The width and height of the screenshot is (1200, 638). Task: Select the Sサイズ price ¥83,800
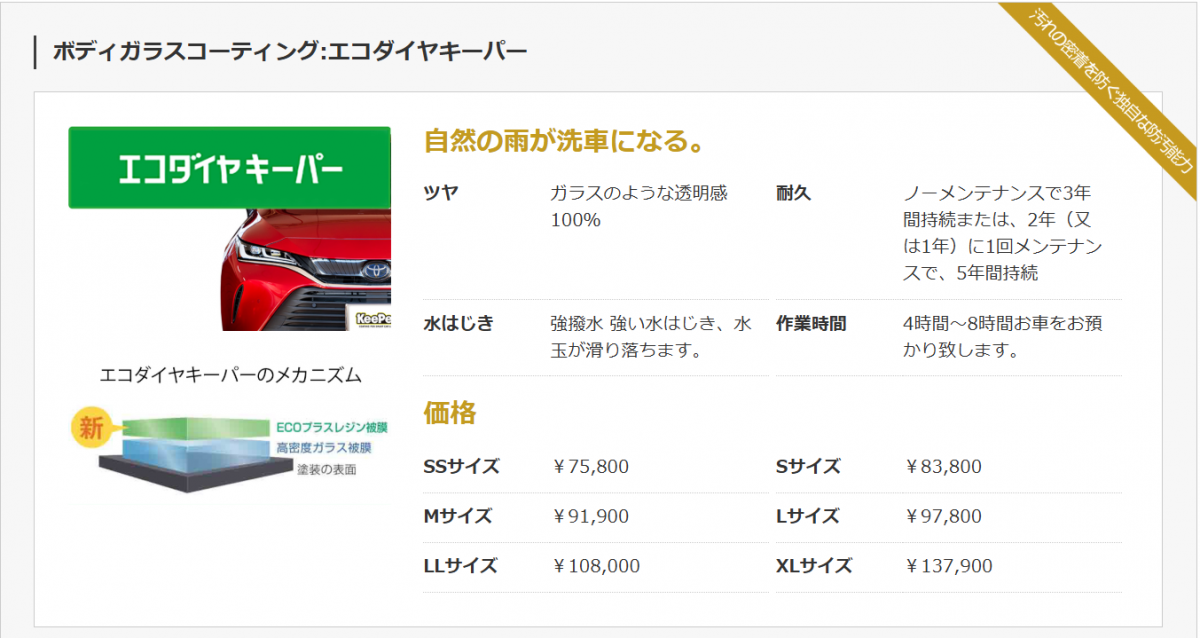coord(943,467)
